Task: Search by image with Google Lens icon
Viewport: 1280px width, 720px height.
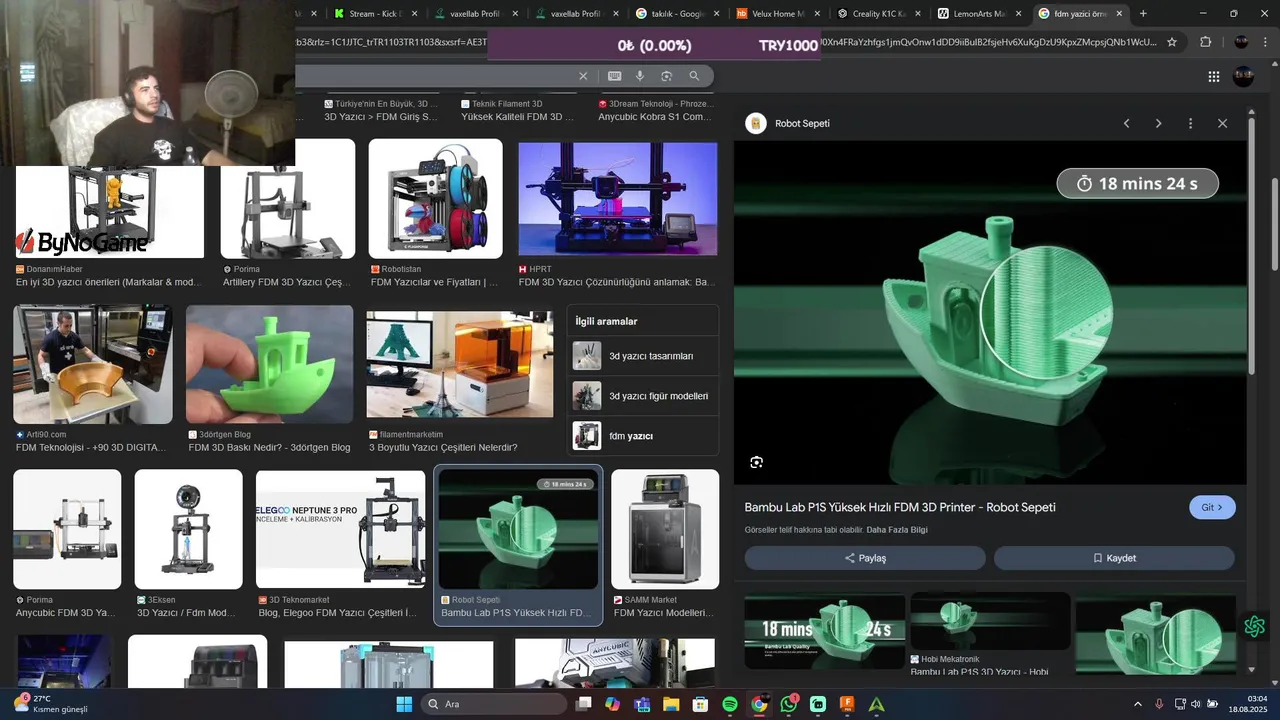Action: click(x=666, y=76)
